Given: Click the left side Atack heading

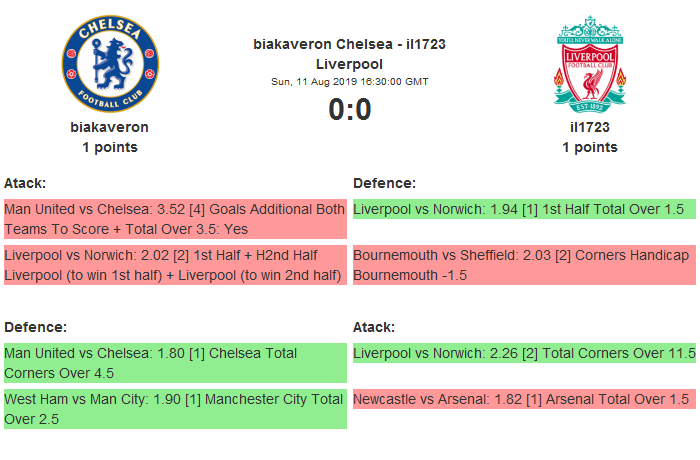Looking at the screenshot, I should [25, 183].
